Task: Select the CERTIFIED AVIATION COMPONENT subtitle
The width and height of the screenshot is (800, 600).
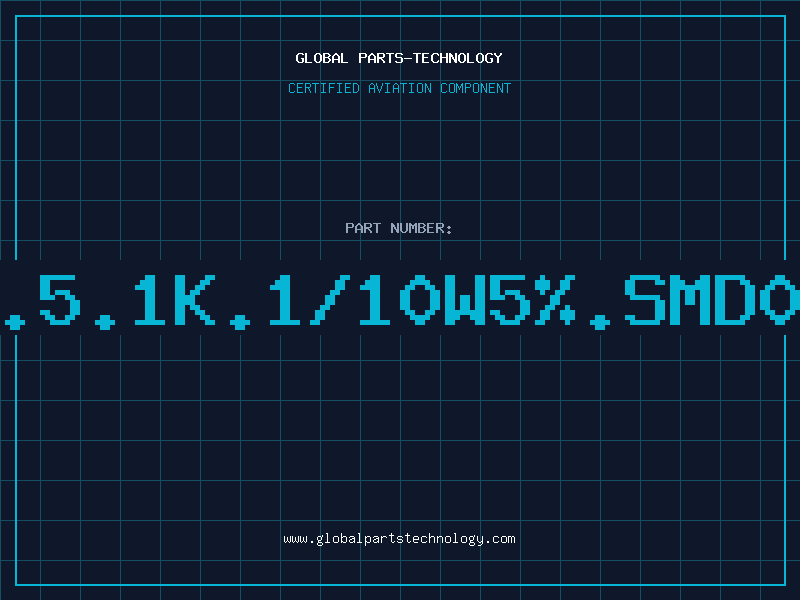Action: tap(399, 88)
